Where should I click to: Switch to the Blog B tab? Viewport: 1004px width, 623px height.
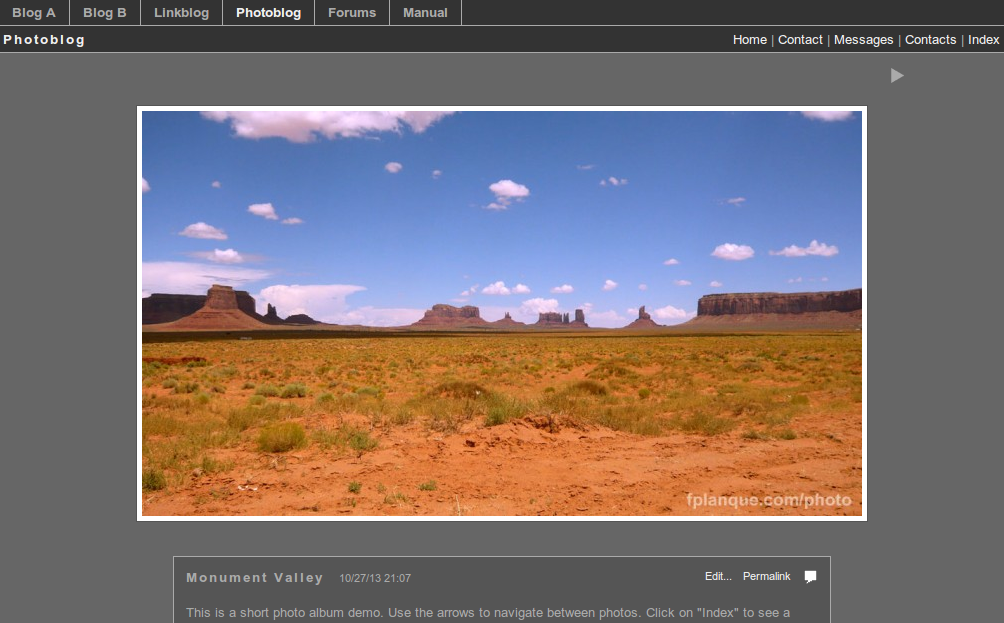pos(105,13)
